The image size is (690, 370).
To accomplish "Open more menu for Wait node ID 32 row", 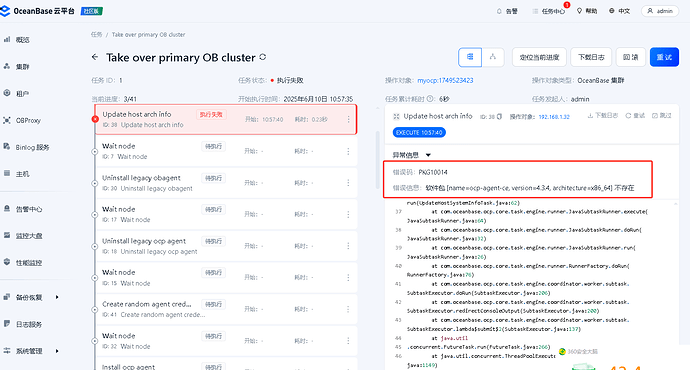I will point(348,341).
